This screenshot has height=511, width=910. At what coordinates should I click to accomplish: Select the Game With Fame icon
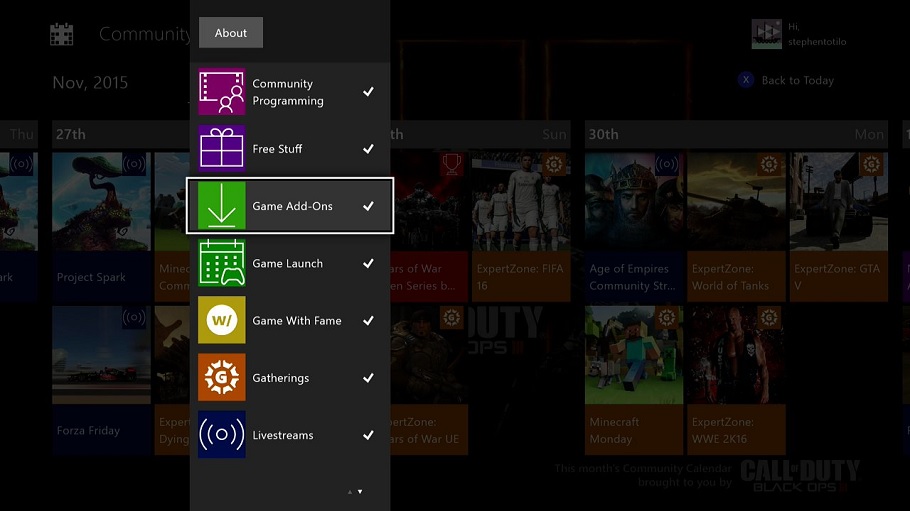coord(222,320)
